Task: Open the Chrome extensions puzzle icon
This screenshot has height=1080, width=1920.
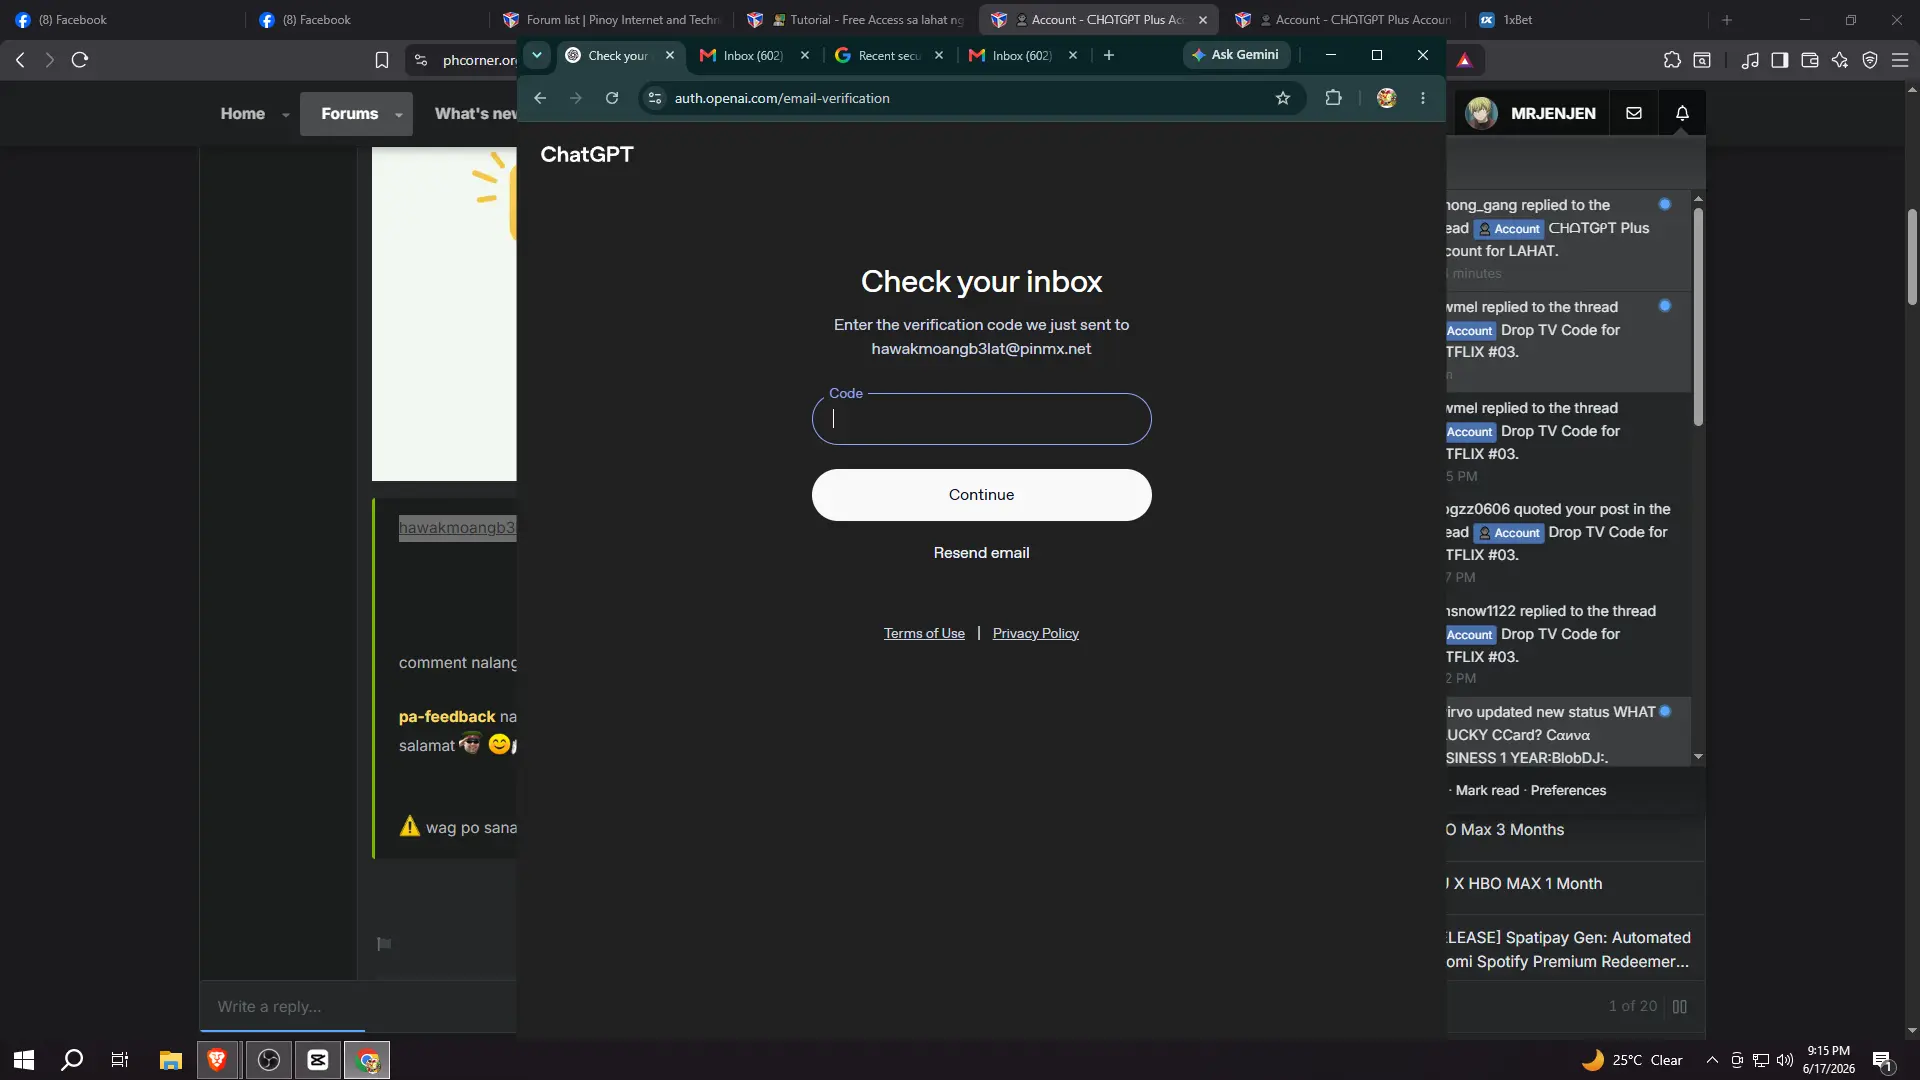Action: pyautogui.click(x=1333, y=98)
